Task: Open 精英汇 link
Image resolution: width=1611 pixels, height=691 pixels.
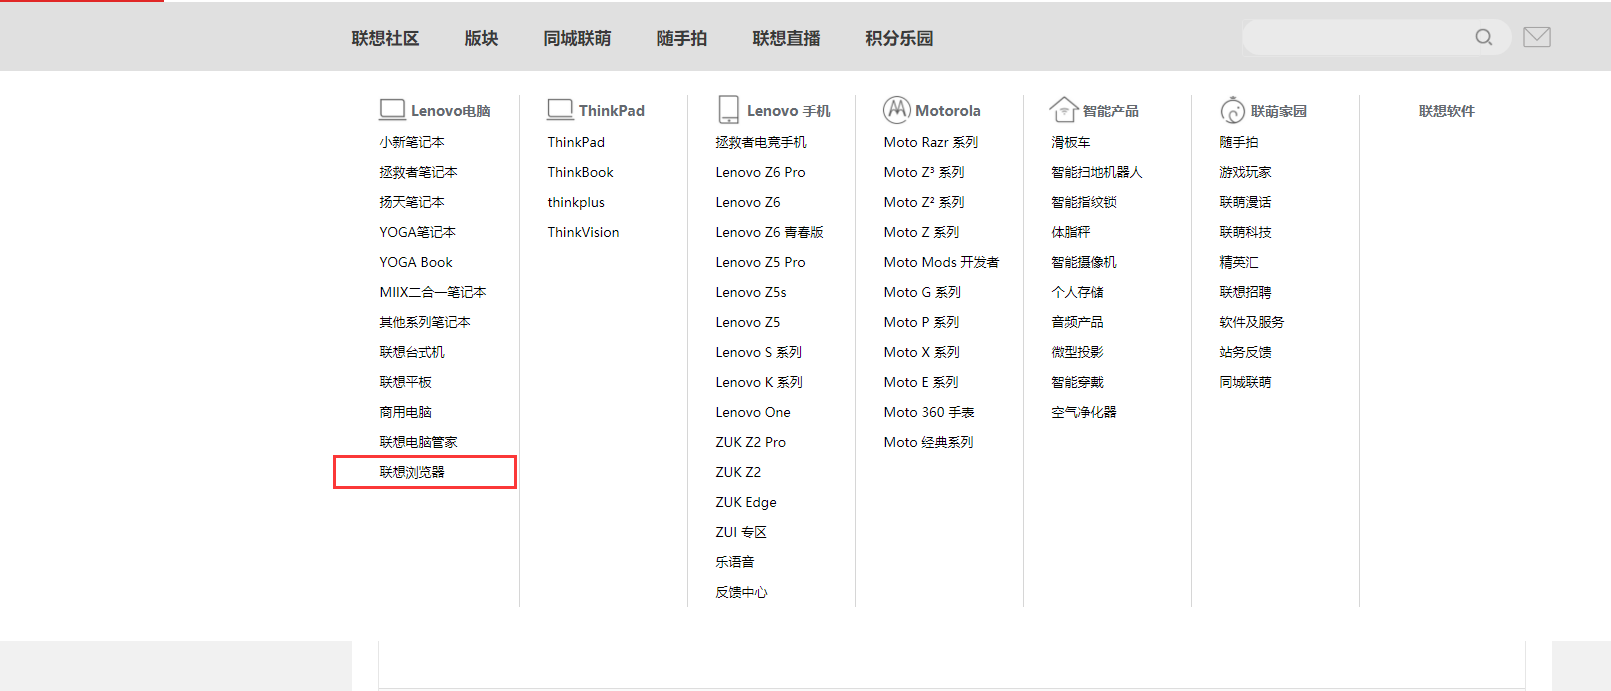Action: click(1239, 262)
